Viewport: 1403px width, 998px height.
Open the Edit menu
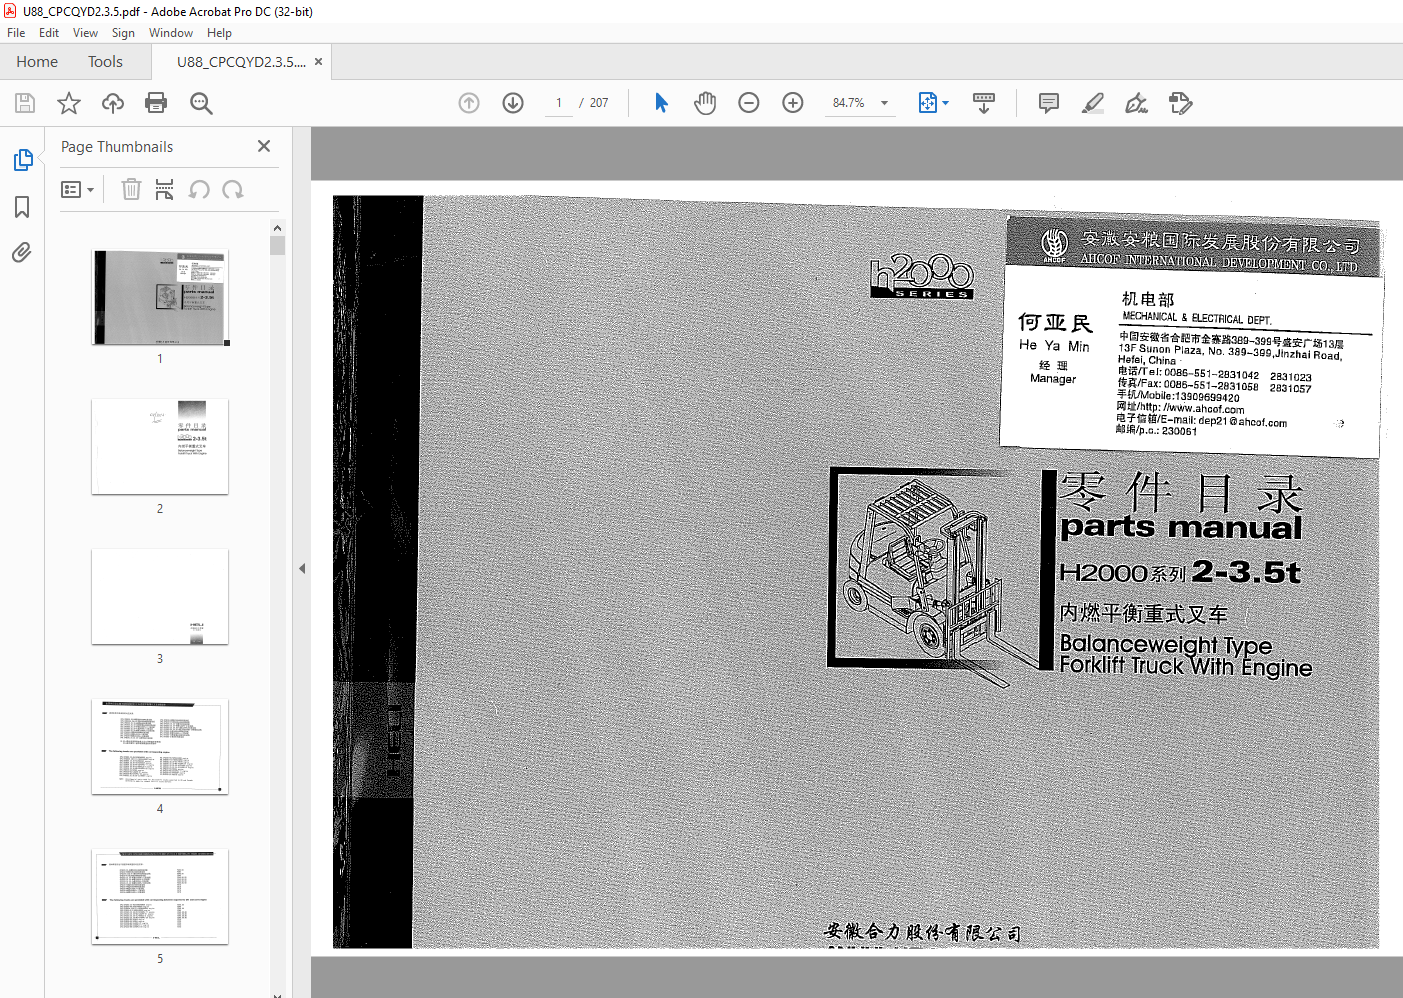[x=49, y=33]
